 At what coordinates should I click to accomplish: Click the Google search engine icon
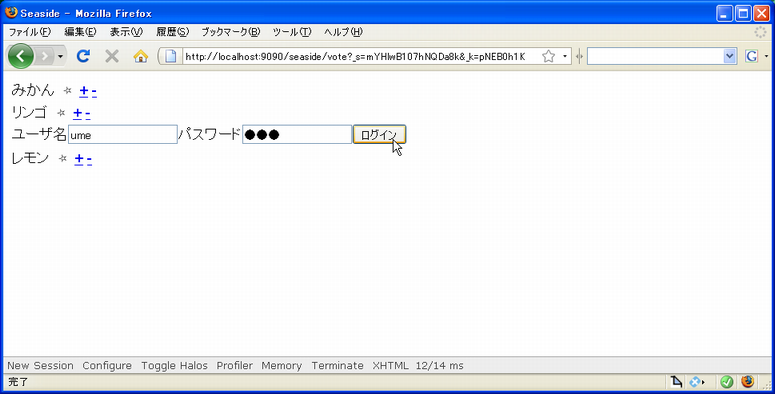(751, 56)
